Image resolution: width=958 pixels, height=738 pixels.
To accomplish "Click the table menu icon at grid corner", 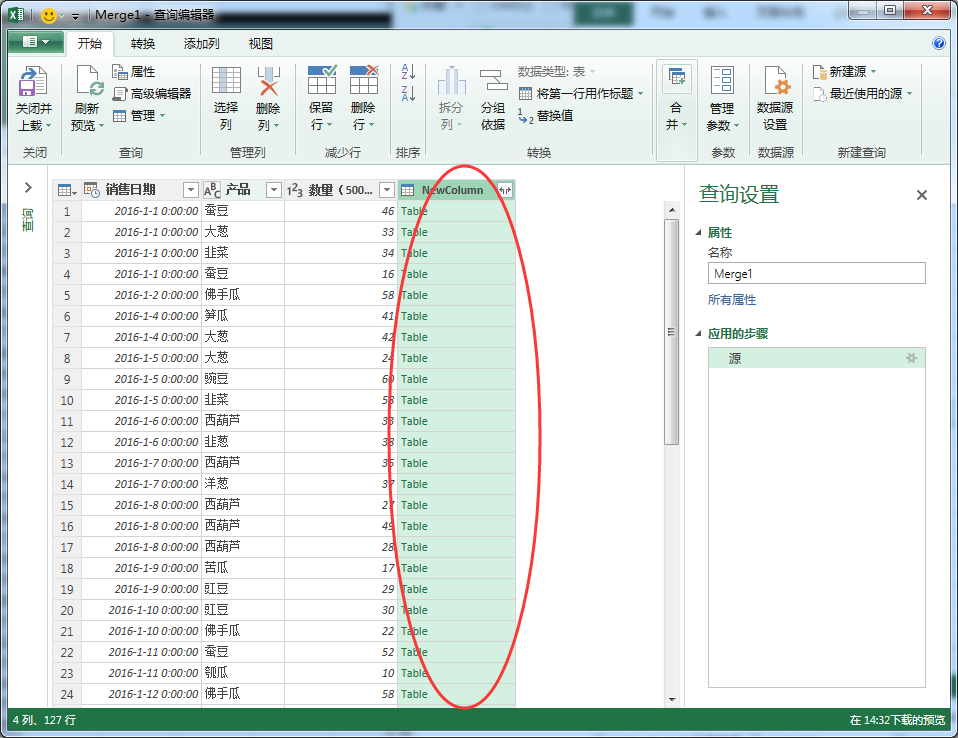I will pos(67,191).
